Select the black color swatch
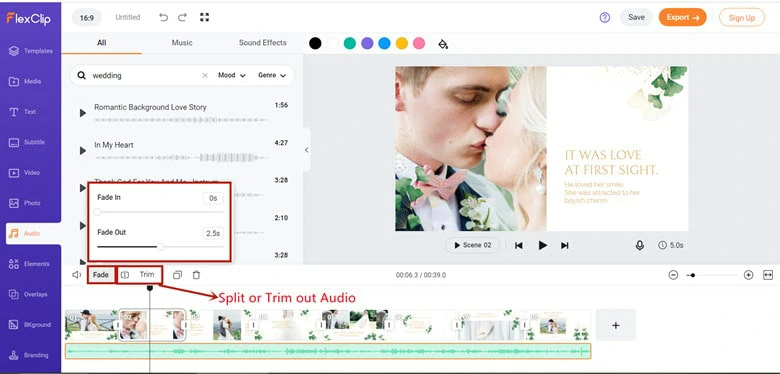Viewport: 780px width, 374px height. click(x=315, y=43)
